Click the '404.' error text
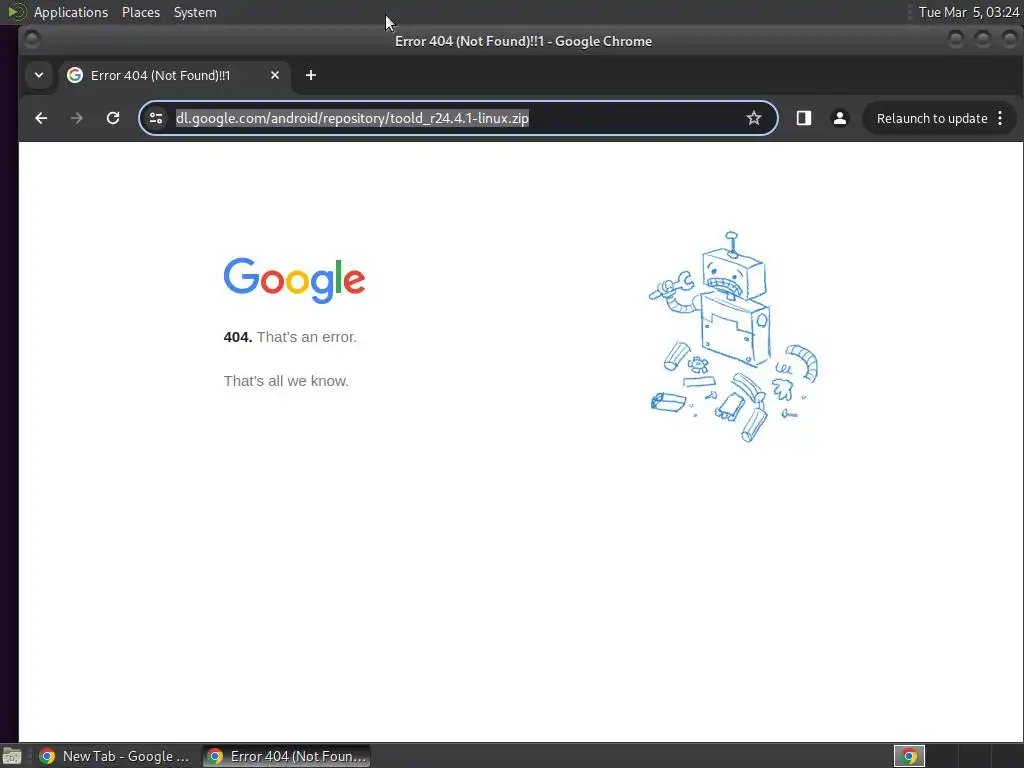This screenshot has width=1024, height=768. coord(238,337)
